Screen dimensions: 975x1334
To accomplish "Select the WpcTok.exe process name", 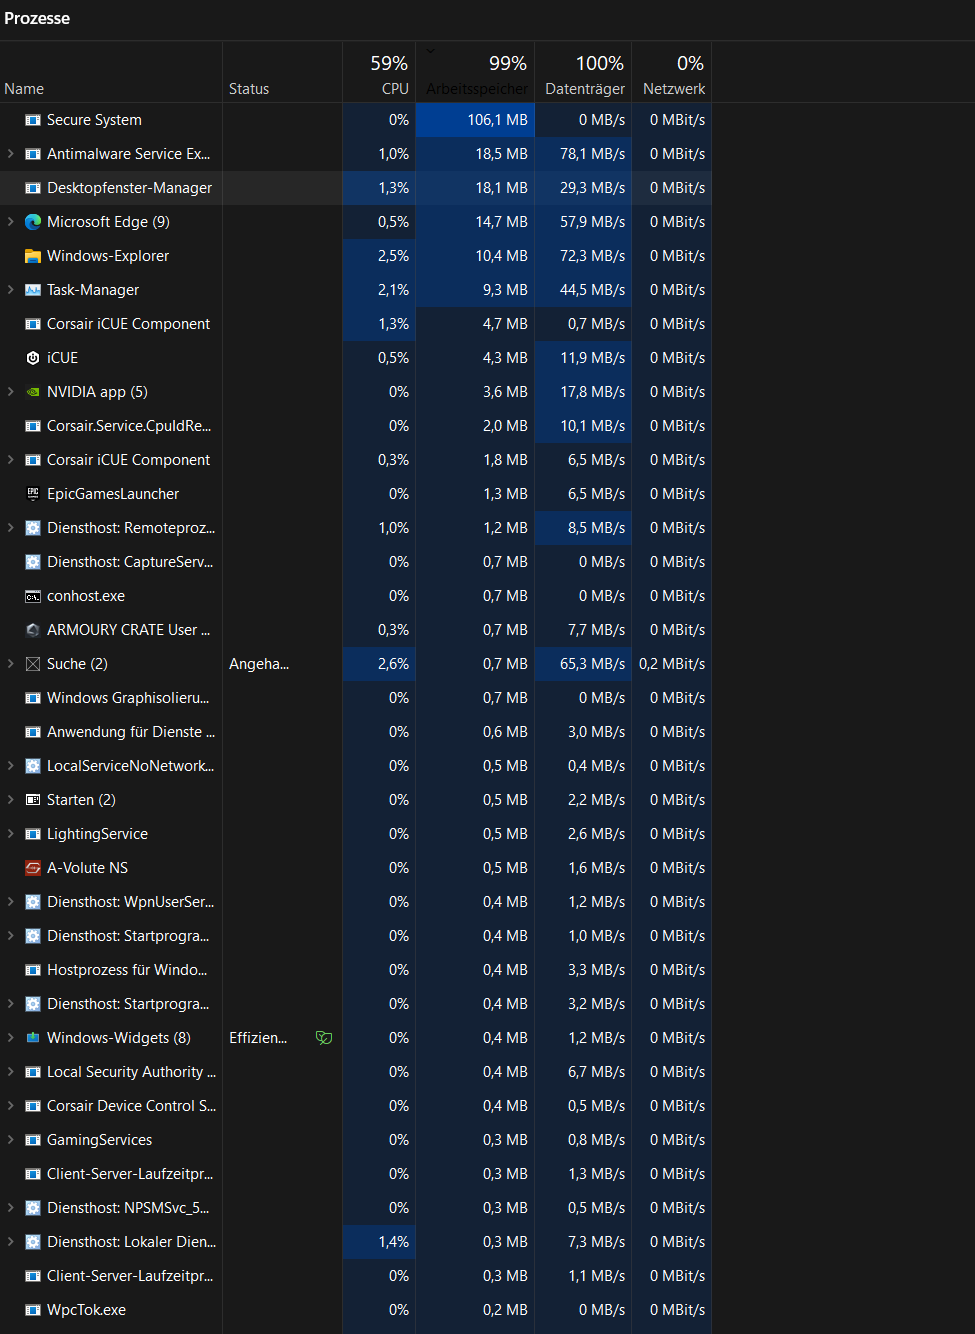I will click(86, 1310).
